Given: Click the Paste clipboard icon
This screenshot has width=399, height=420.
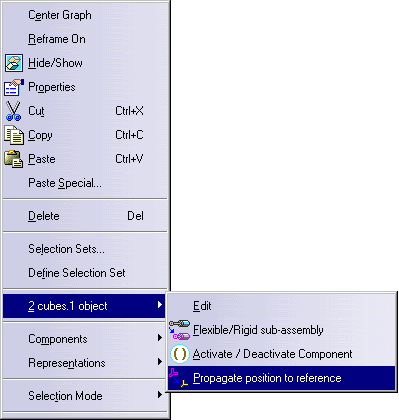Looking at the screenshot, I should (14, 159).
